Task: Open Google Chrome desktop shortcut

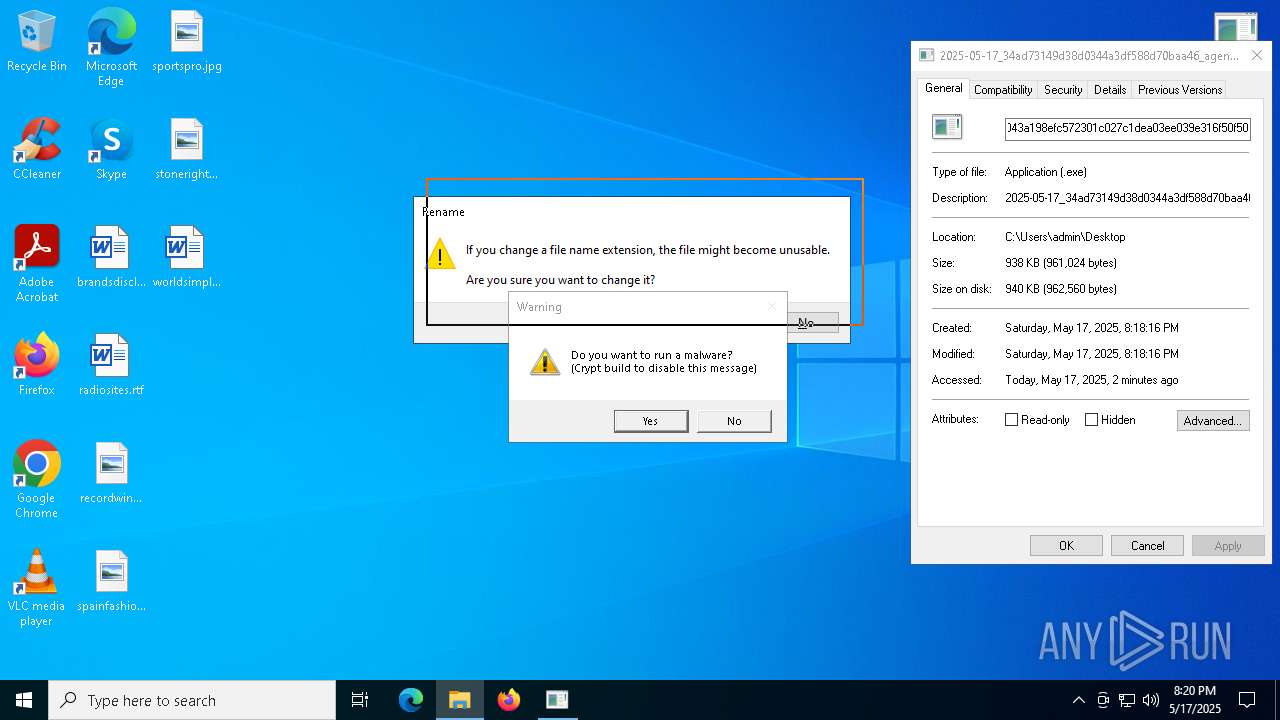Action: point(37,480)
